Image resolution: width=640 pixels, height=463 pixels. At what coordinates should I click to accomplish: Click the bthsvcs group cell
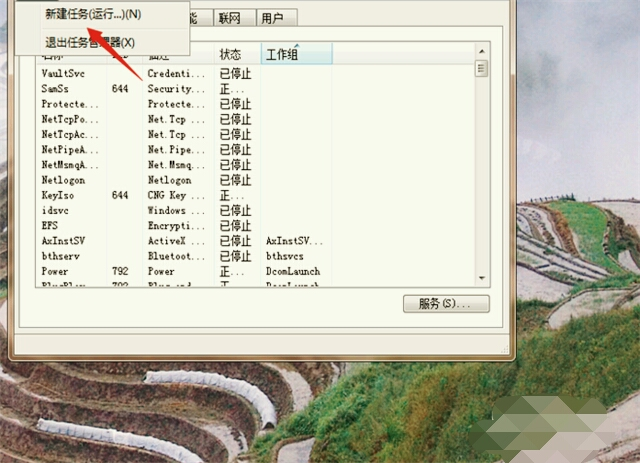(284, 256)
